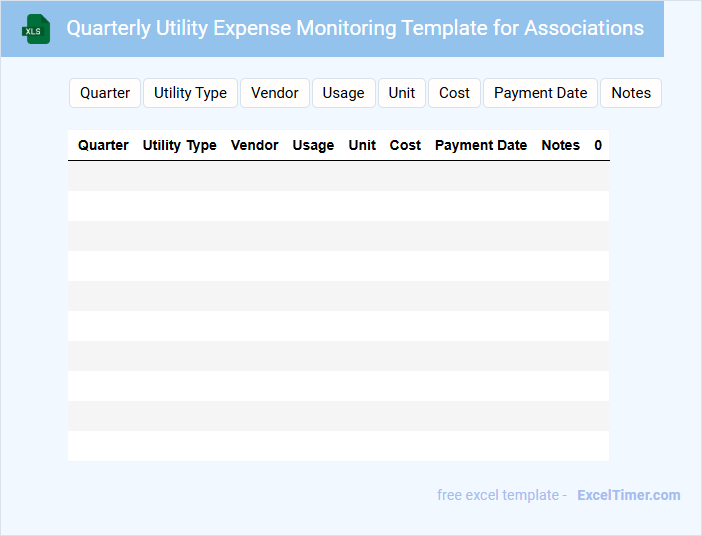Click the green XLS file icon
Viewport: 702px width, 536px height.
36,29
